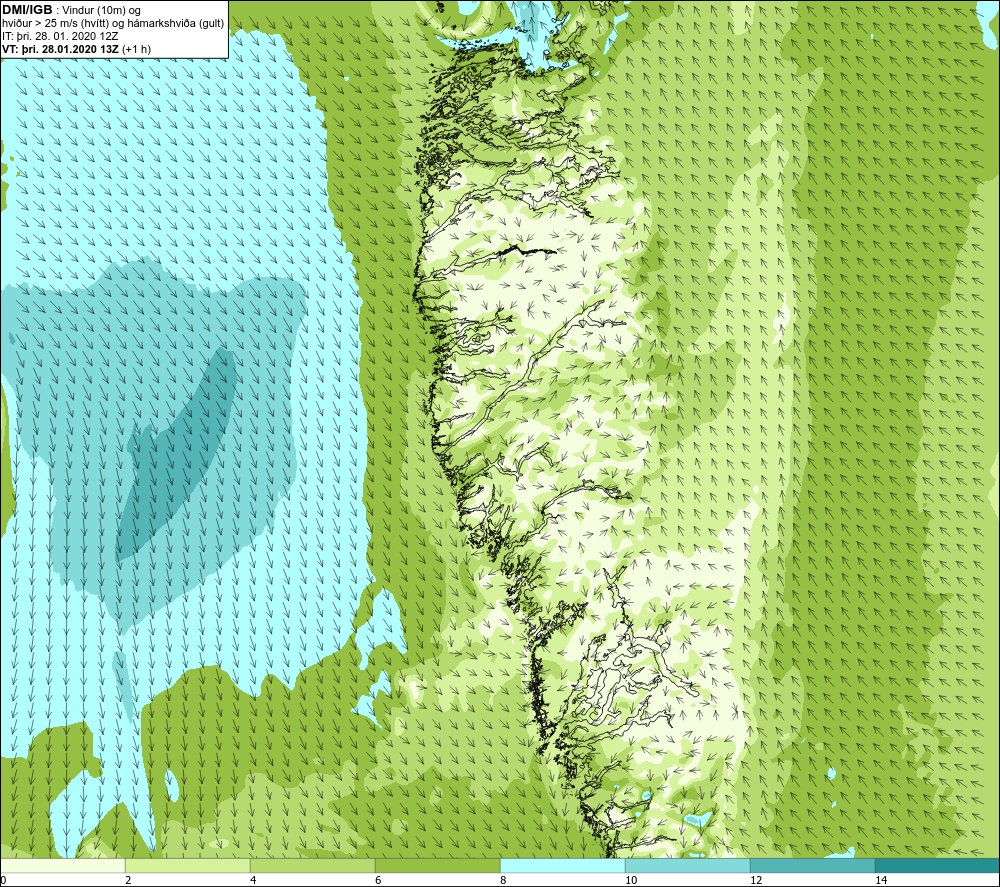Select the above 14 m/s dark teal swatch

(938, 865)
